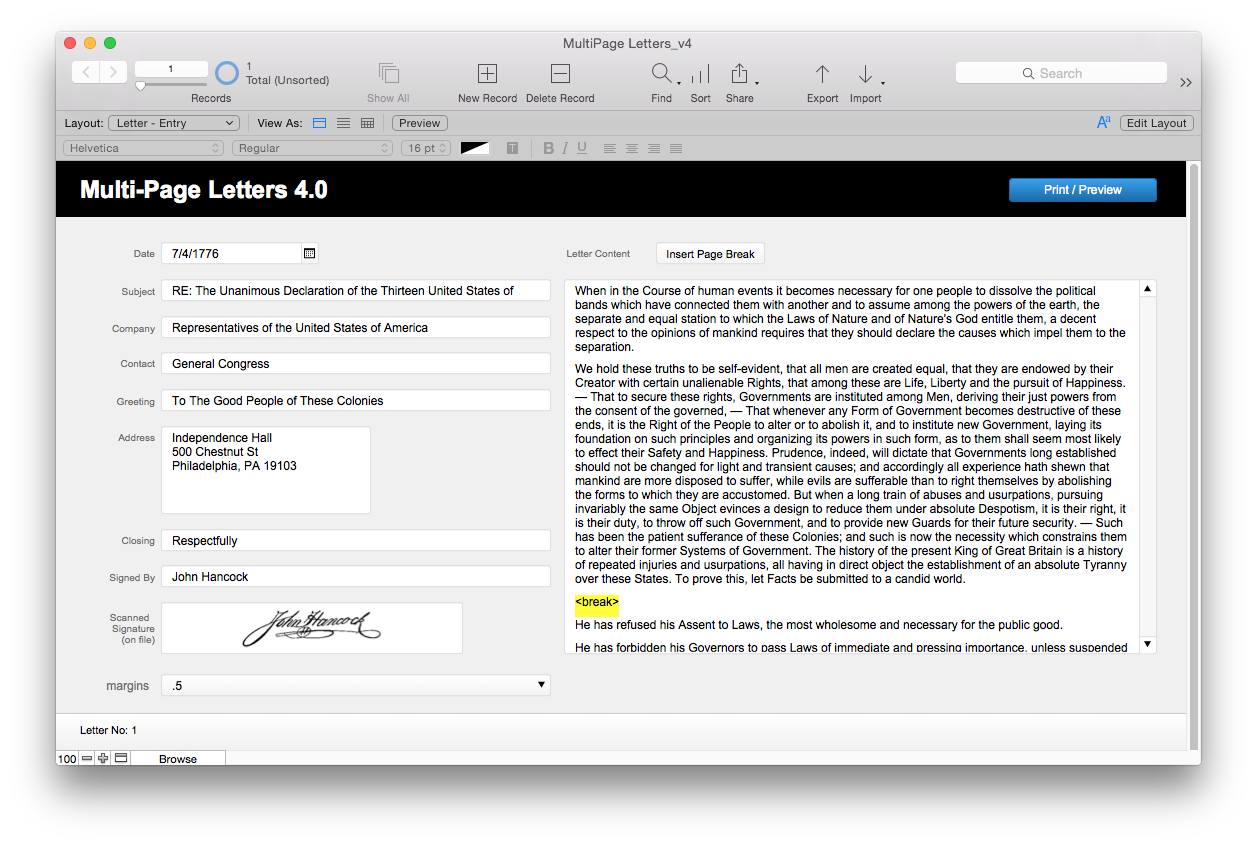The image size is (1257, 845).
Task: Click the Sort icon in toolbar
Action: pyautogui.click(x=700, y=74)
